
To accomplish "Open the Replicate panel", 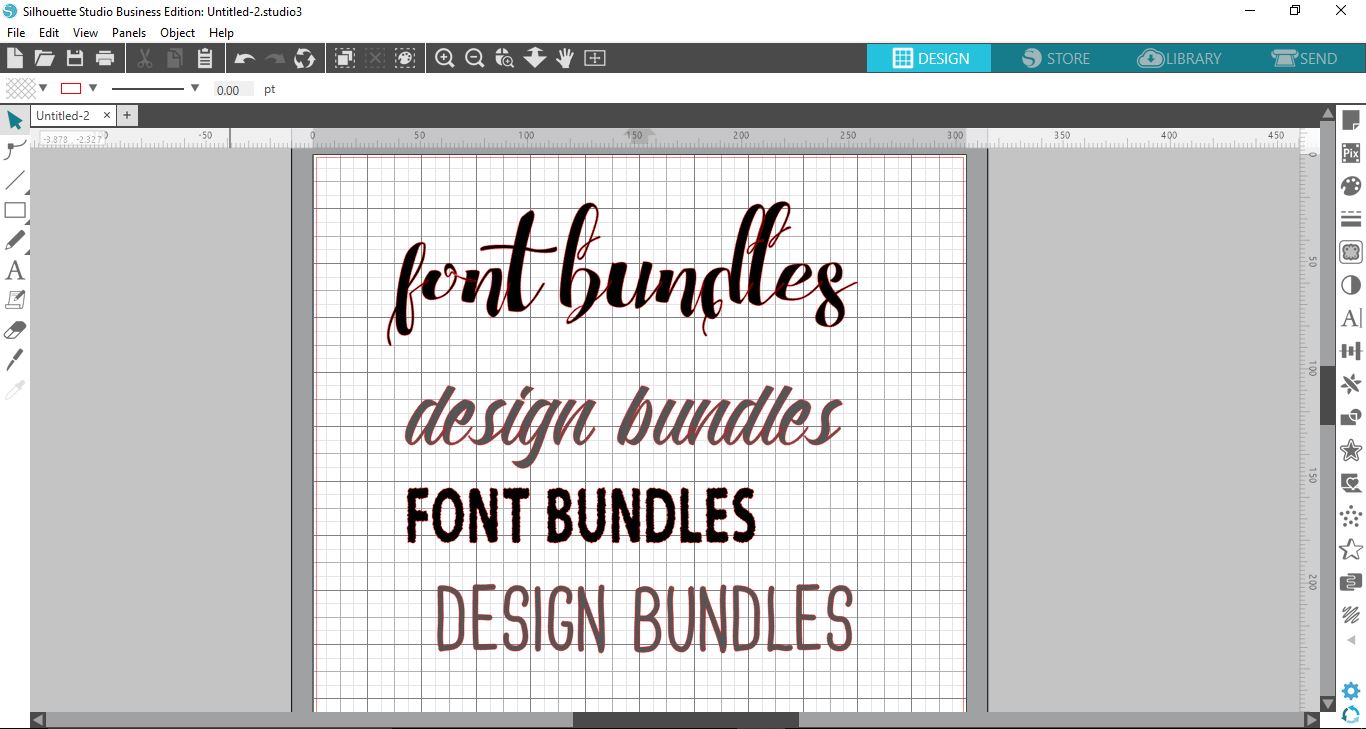I will [1351, 384].
